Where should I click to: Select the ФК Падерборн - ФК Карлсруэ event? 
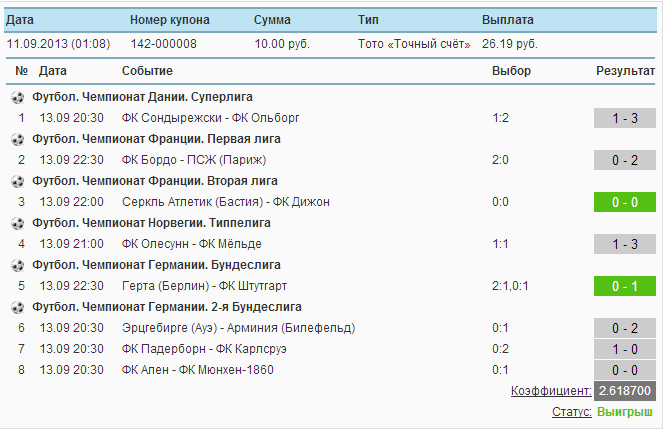tap(204, 349)
